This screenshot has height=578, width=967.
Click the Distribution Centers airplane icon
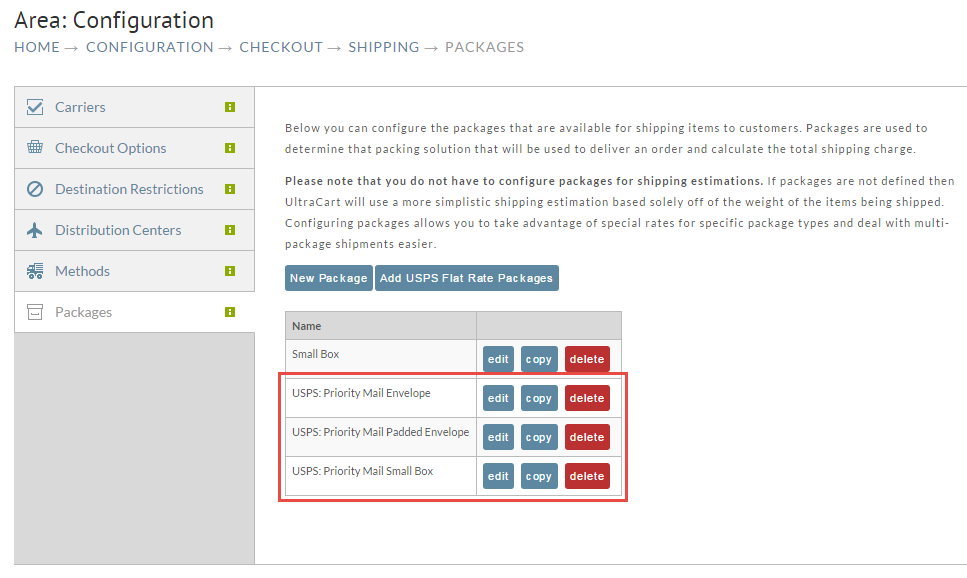click(35, 230)
